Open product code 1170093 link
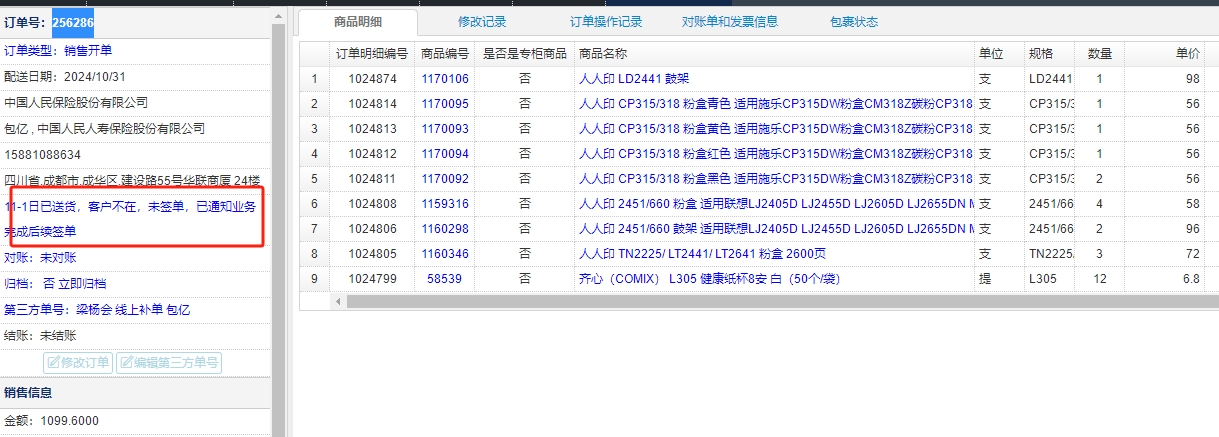1219x437 pixels. (x=445, y=129)
